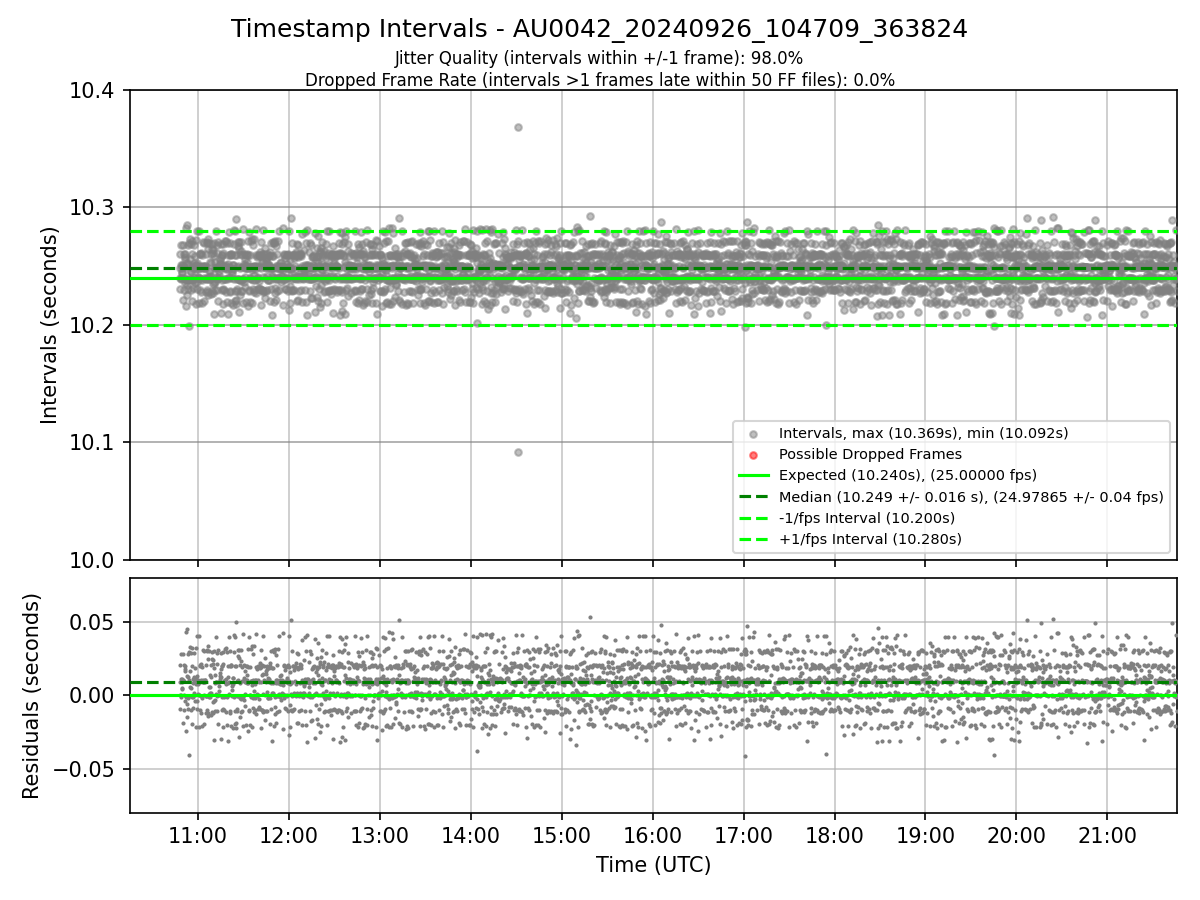This screenshot has width=1200, height=900.
Task: Click the 12:00 x-axis tick label
Action: pyautogui.click(x=289, y=834)
